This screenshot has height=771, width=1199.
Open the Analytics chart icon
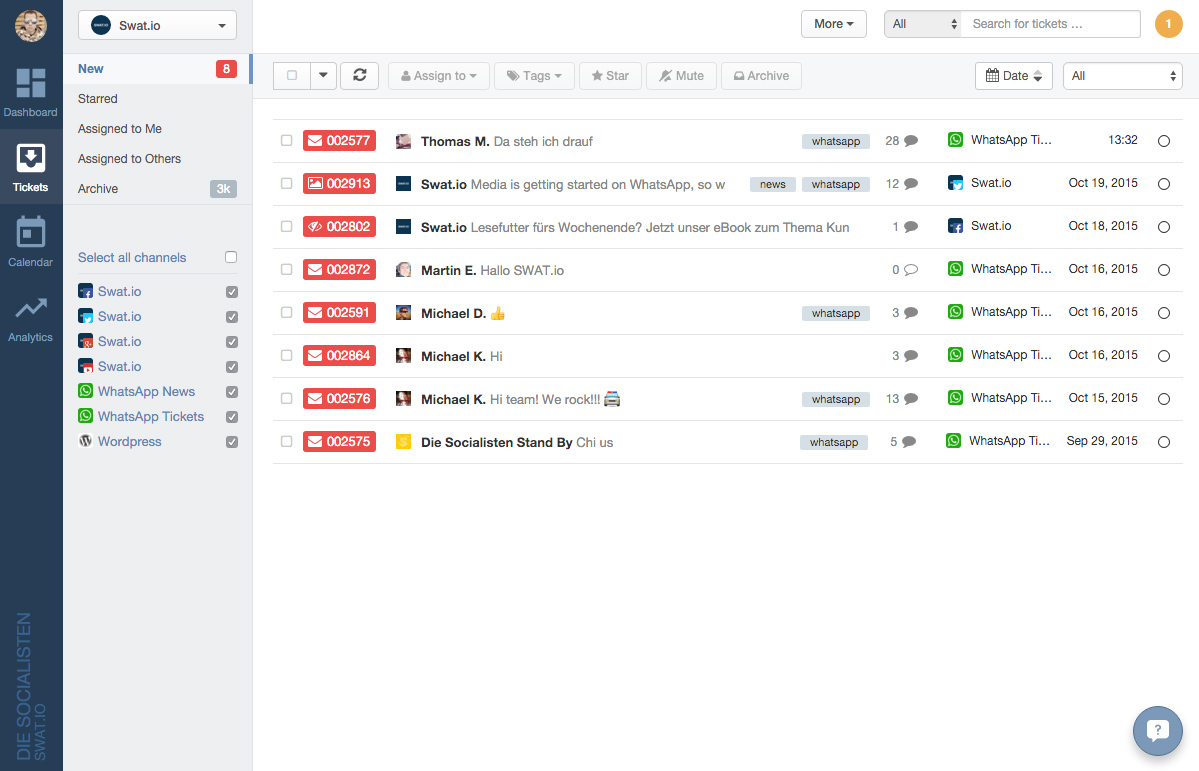tap(31, 310)
